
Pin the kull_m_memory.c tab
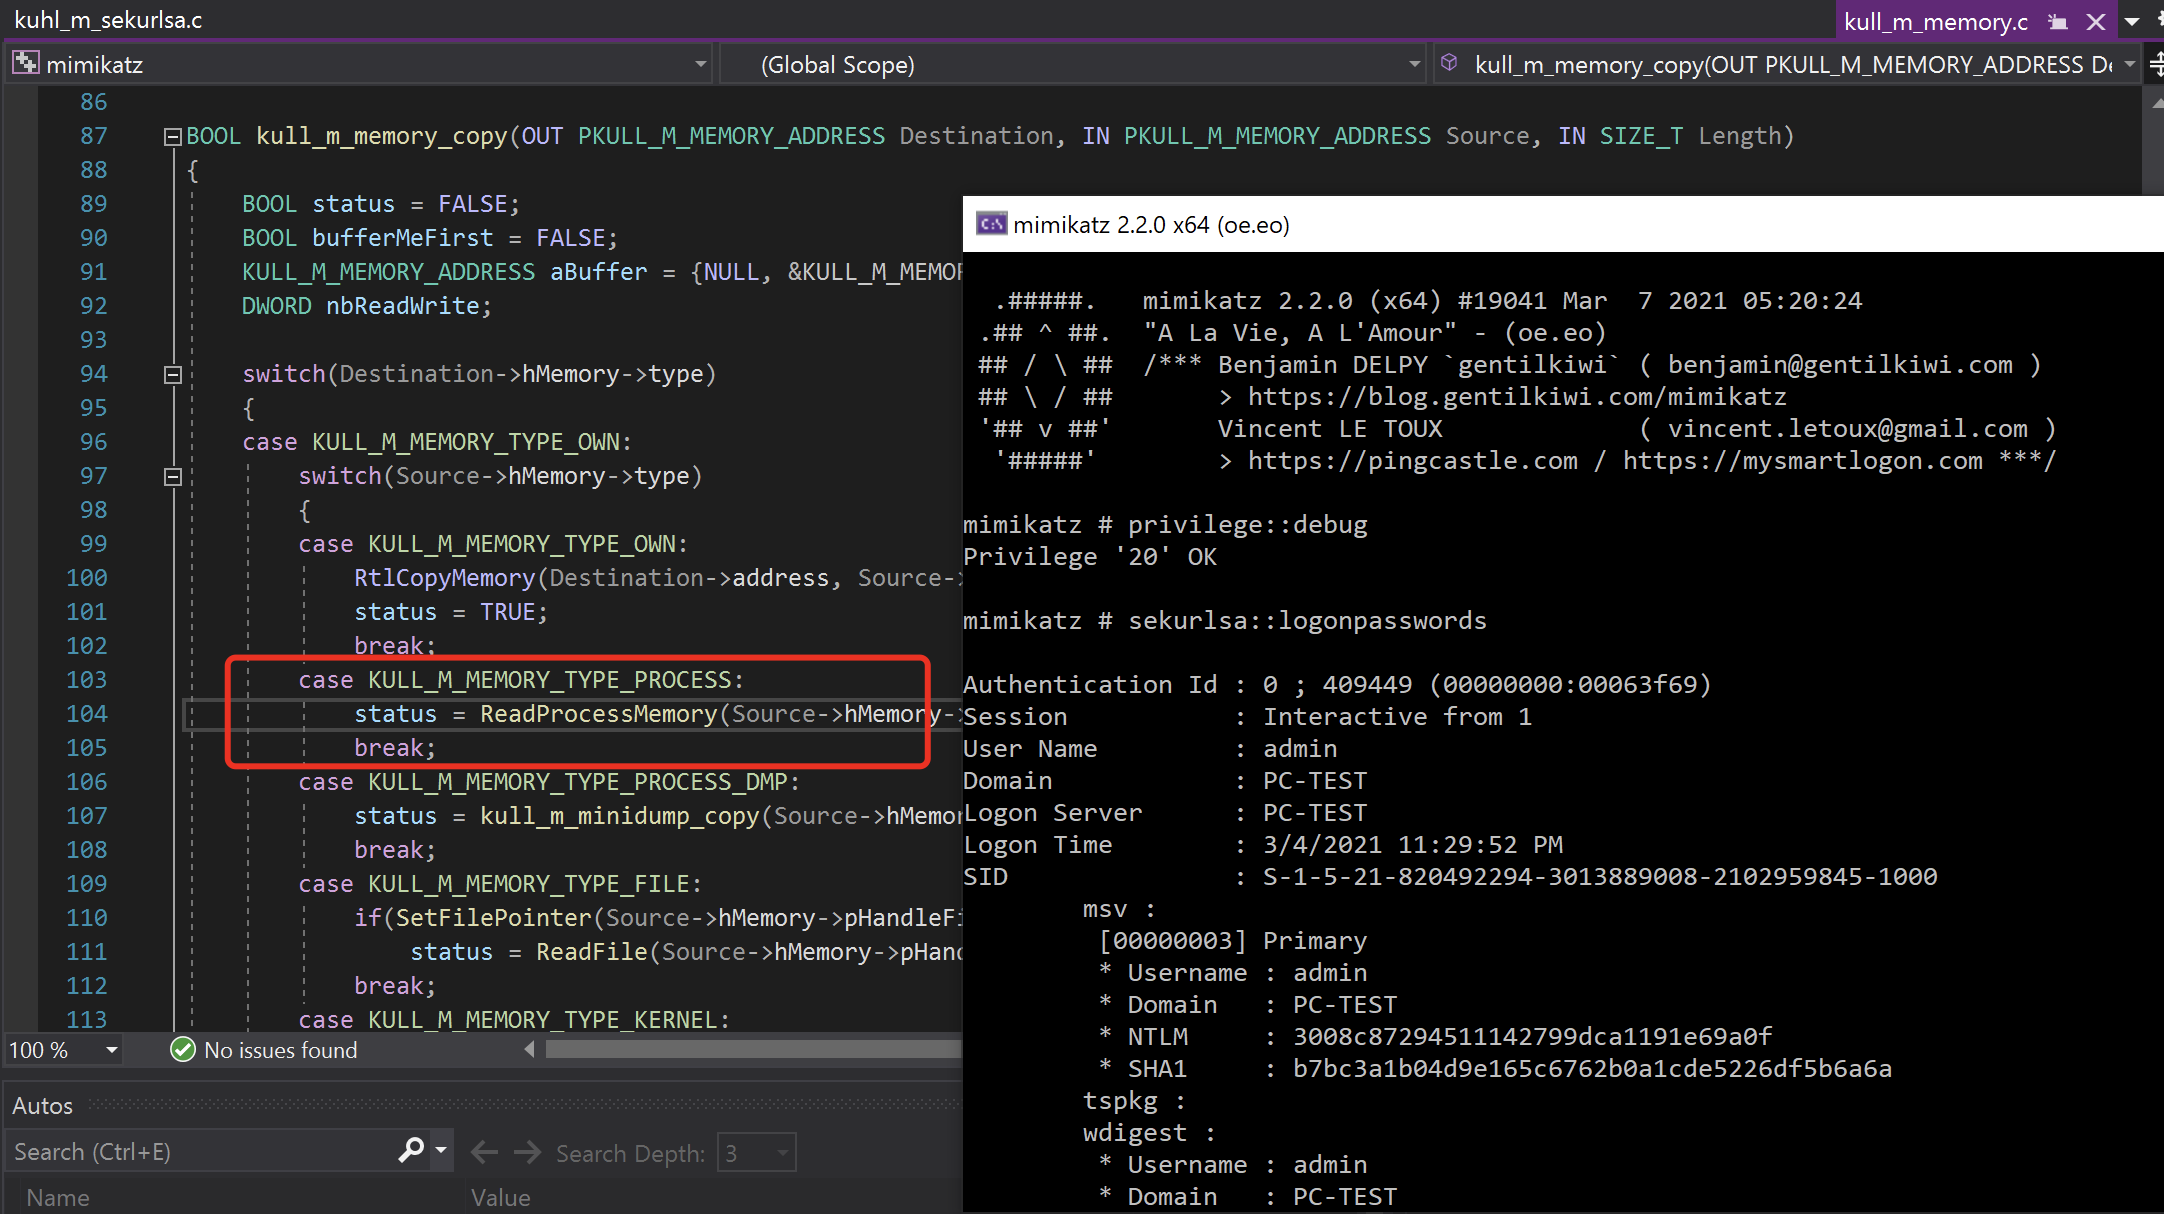point(2058,22)
